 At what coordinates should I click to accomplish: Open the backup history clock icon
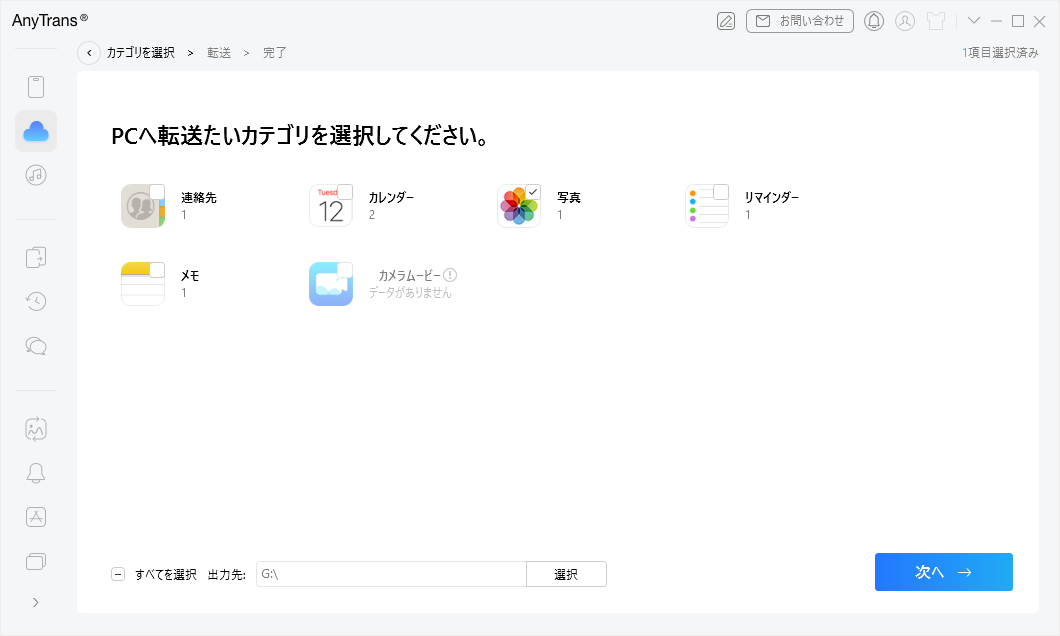coord(36,301)
